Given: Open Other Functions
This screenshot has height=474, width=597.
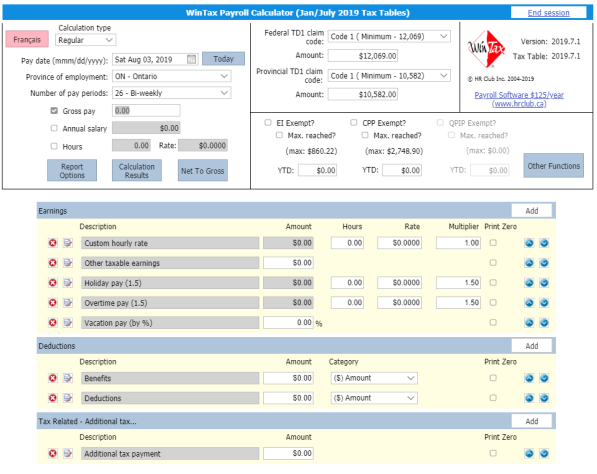Looking at the screenshot, I should tap(554, 166).
